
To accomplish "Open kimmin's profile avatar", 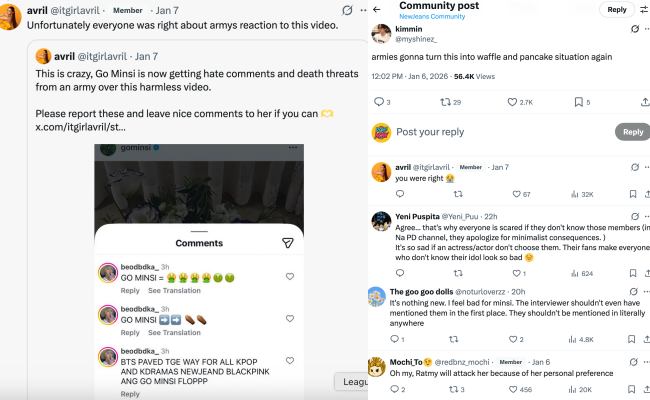I will click(381, 34).
